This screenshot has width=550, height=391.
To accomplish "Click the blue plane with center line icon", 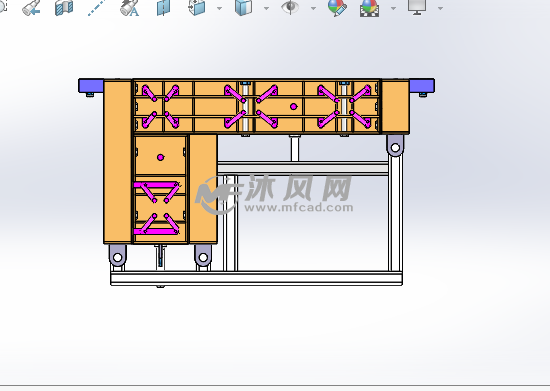I will tap(163, 8).
